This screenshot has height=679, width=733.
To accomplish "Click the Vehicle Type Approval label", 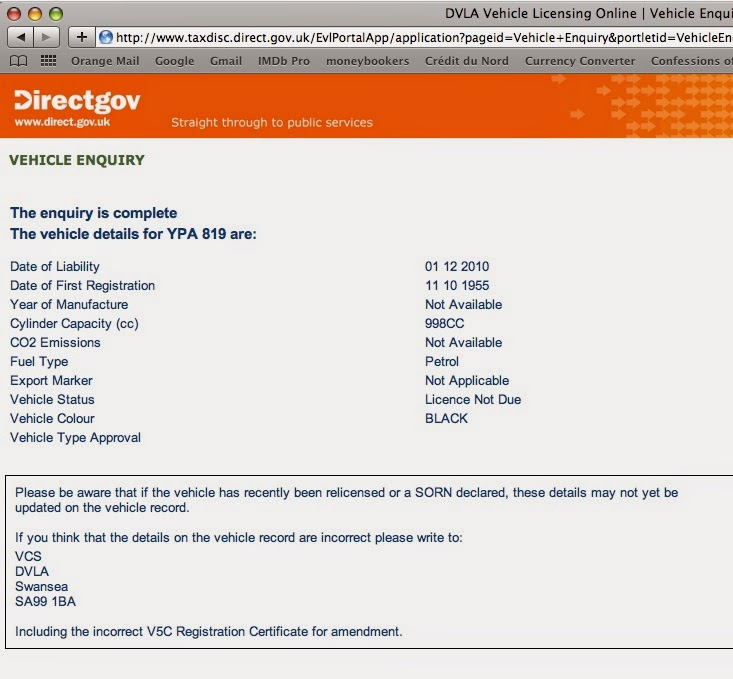I will pos(75,438).
